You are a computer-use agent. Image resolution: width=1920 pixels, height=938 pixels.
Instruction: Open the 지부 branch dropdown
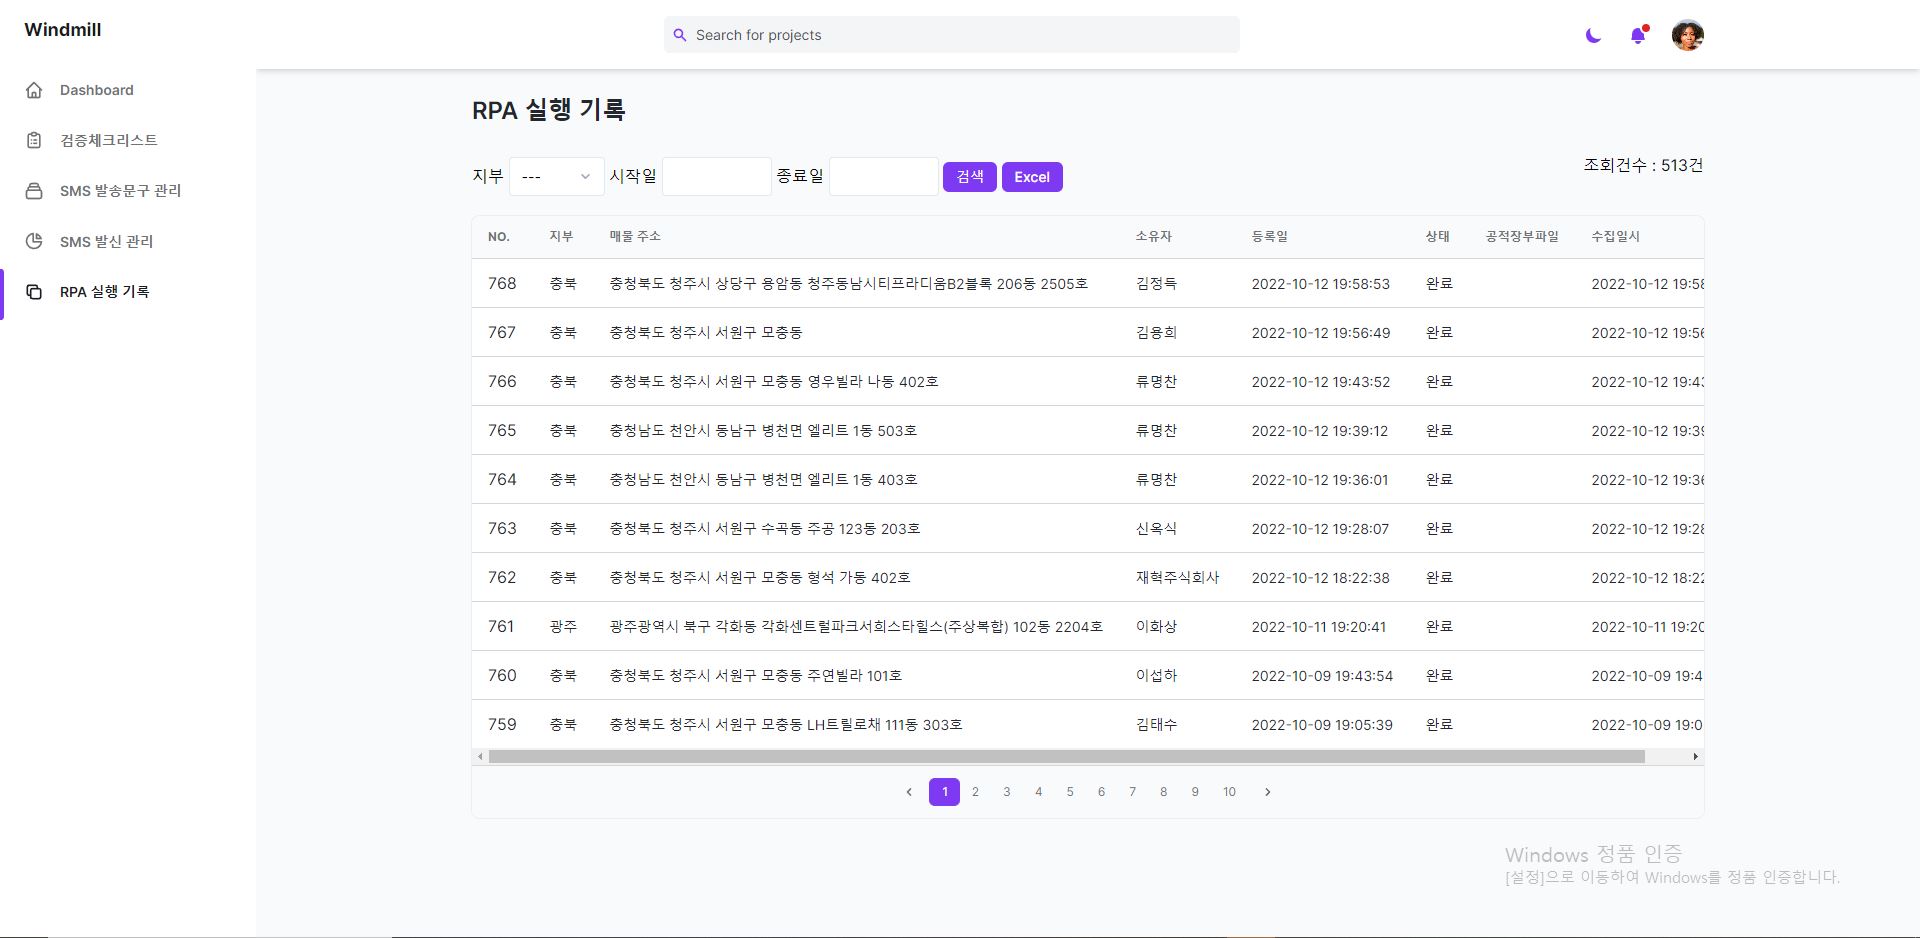556,177
